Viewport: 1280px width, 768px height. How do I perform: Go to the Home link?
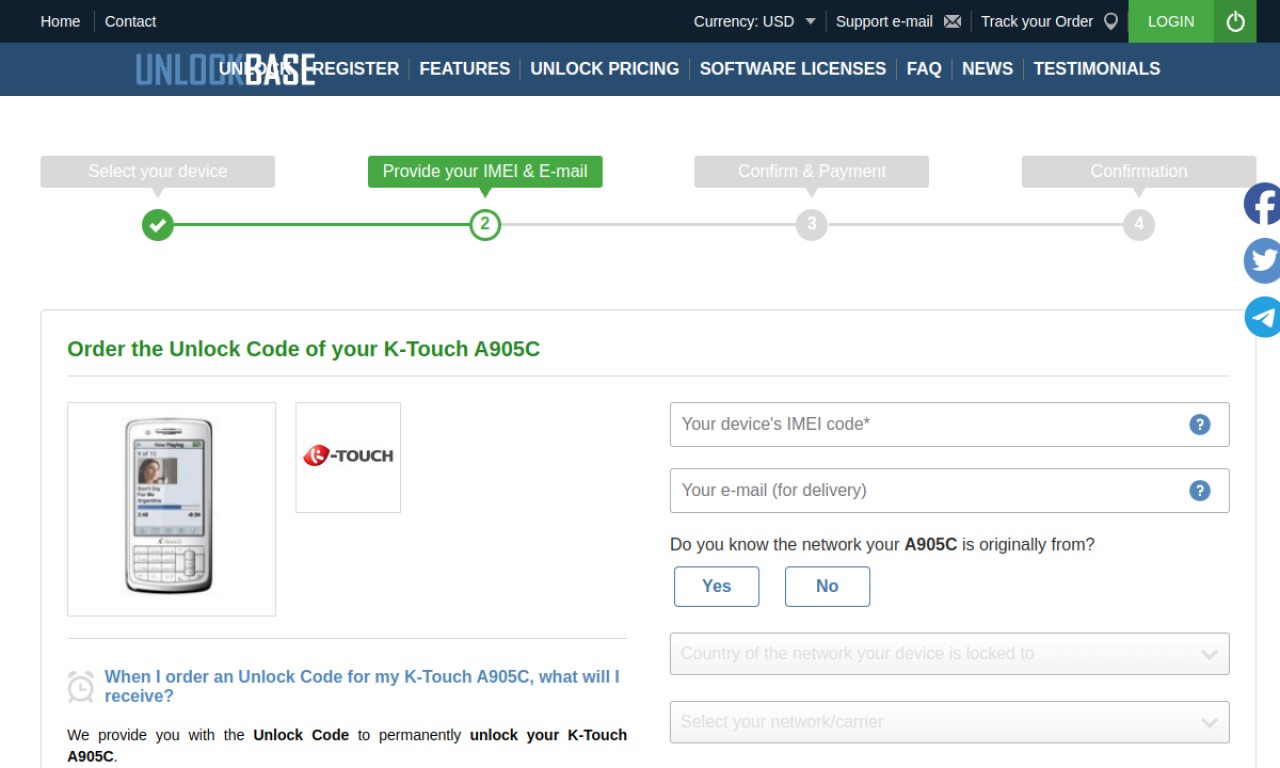[x=60, y=21]
